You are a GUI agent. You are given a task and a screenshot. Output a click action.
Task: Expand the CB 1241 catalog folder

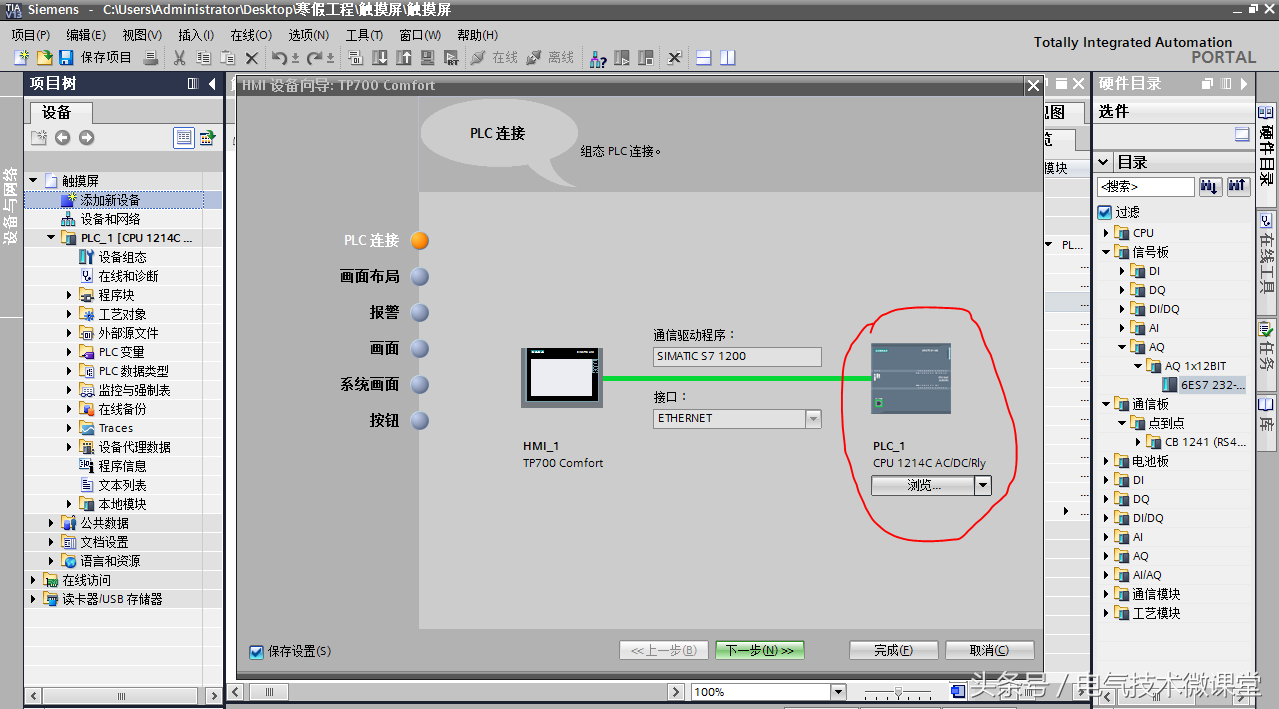pyautogui.click(x=1139, y=442)
